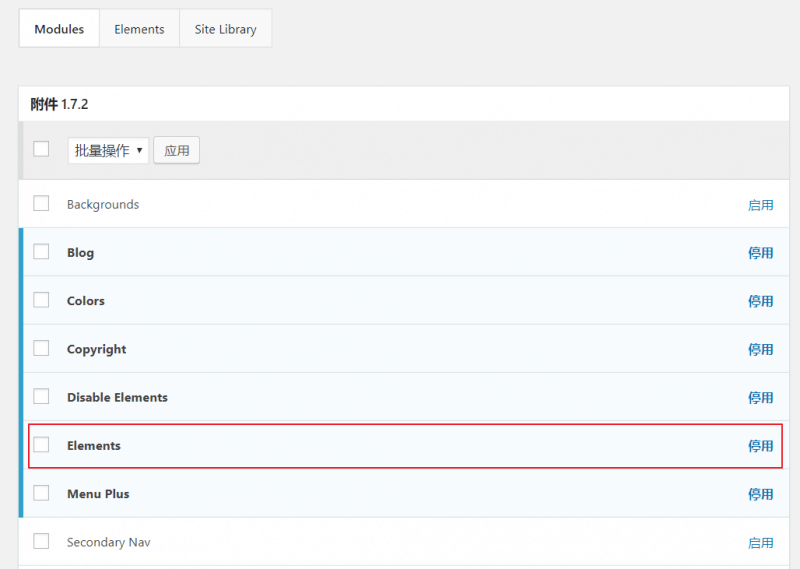The width and height of the screenshot is (800, 569).
Task: Check the Disable Elements module checkbox
Action: coord(41,397)
